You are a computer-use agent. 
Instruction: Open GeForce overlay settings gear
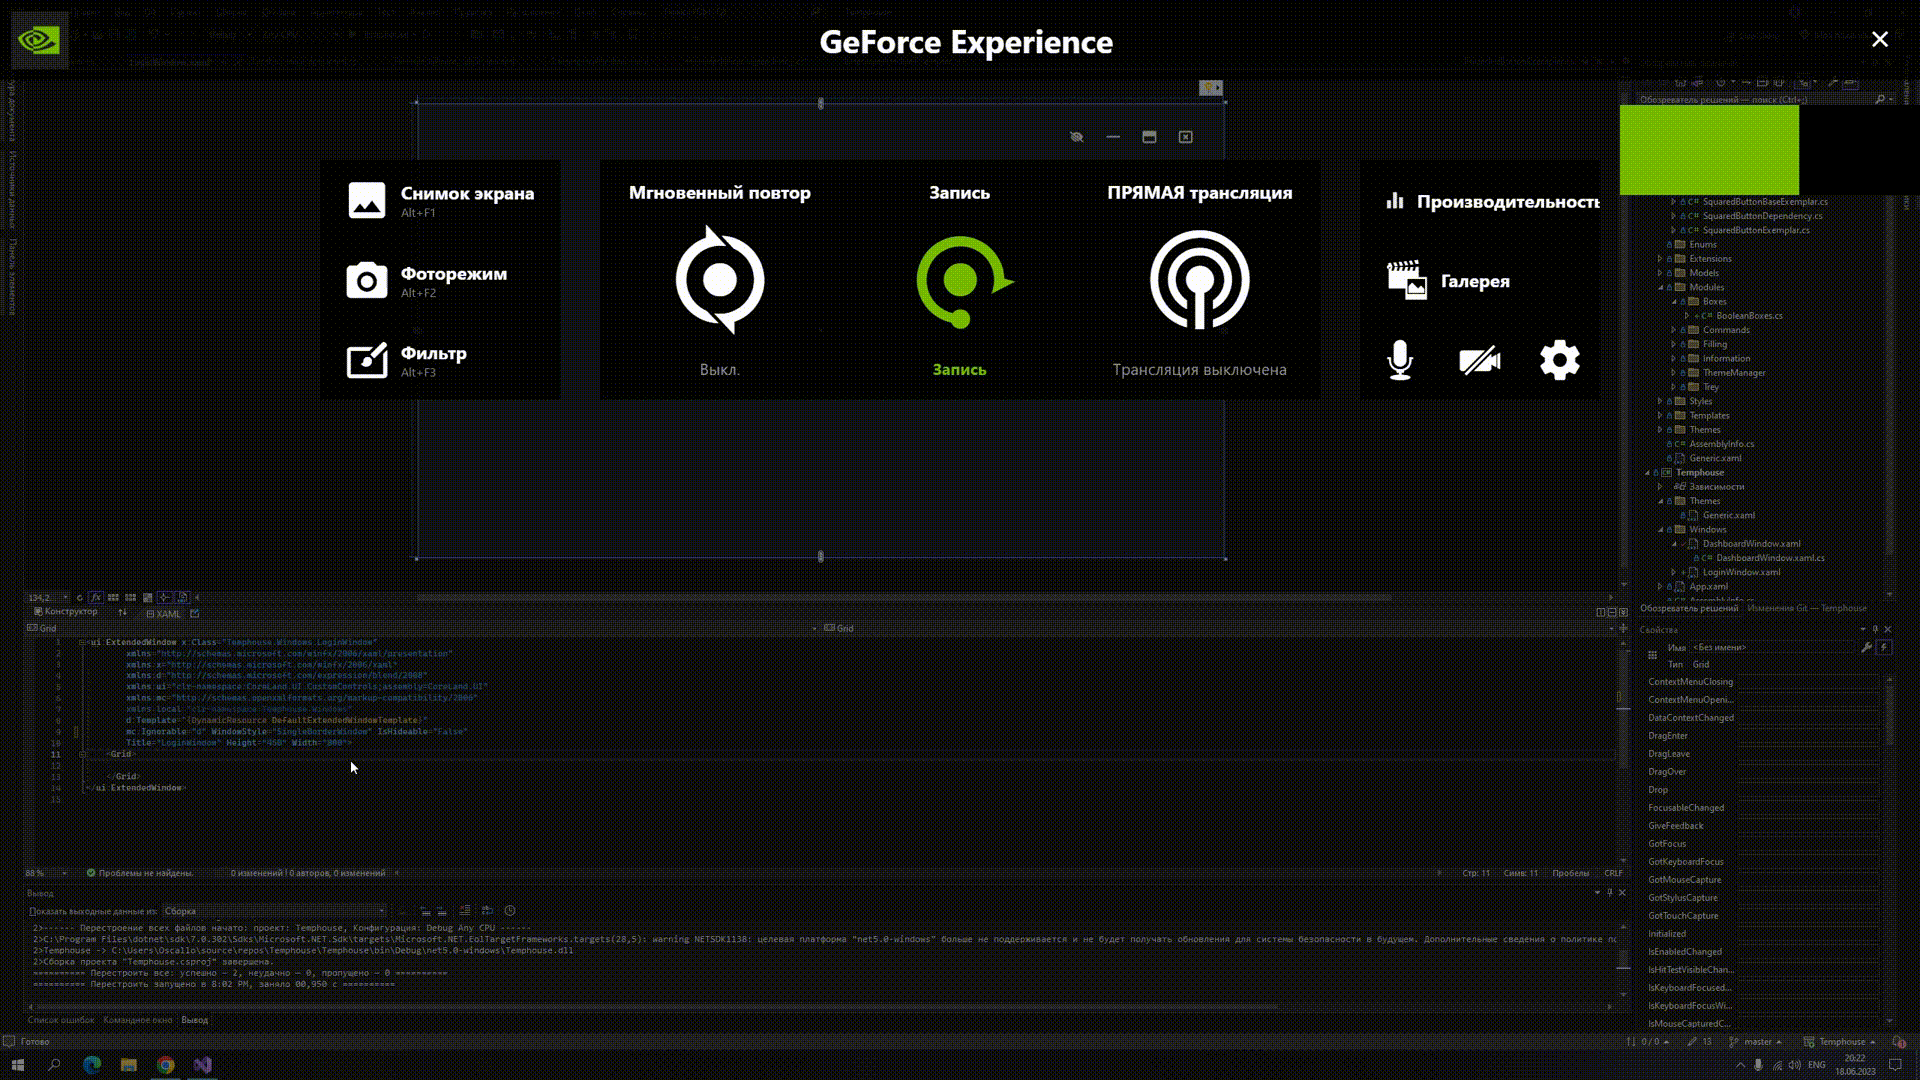point(1560,360)
